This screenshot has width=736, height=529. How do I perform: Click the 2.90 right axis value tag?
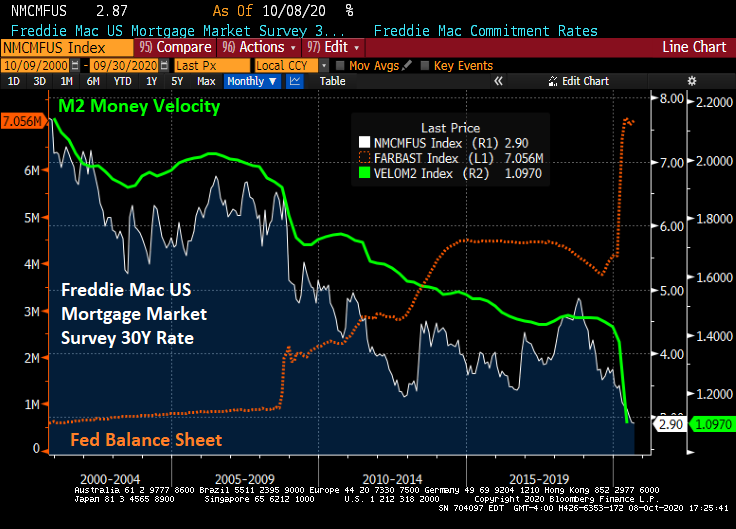click(x=670, y=424)
